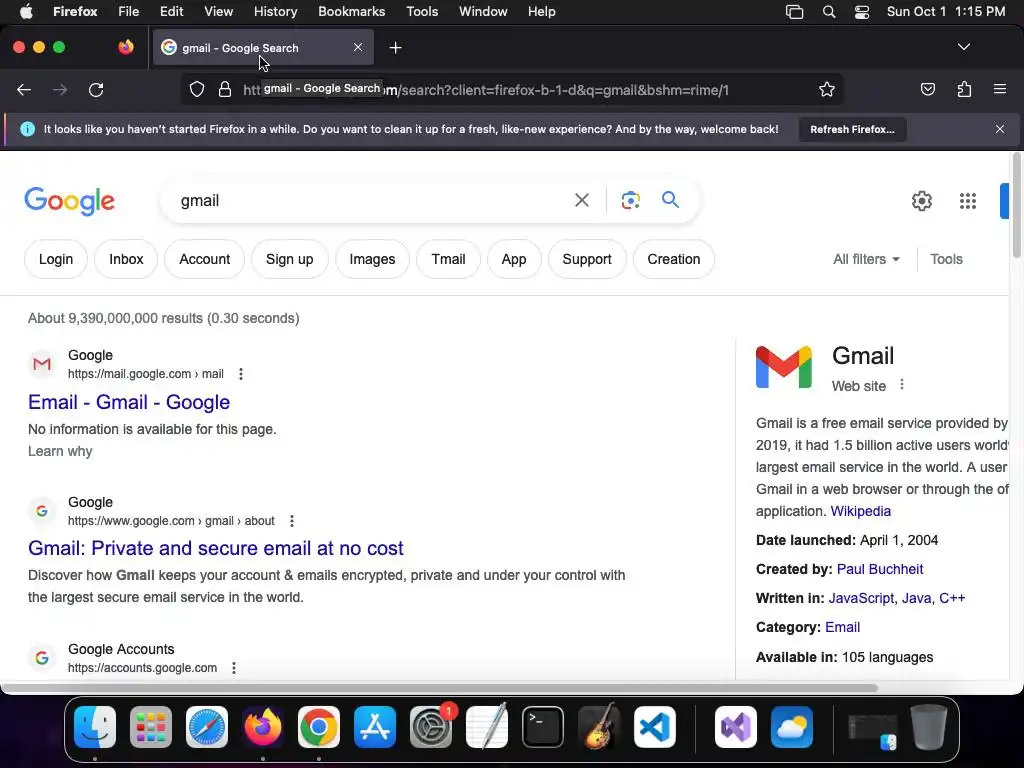Open the Paul Buchheit link

point(880,569)
